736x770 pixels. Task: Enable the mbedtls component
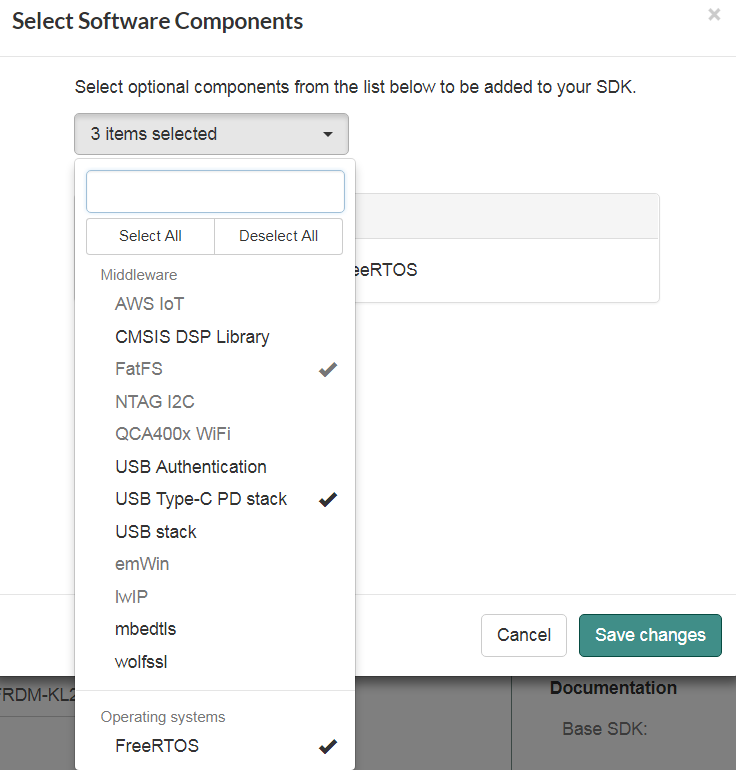coord(146,629)
